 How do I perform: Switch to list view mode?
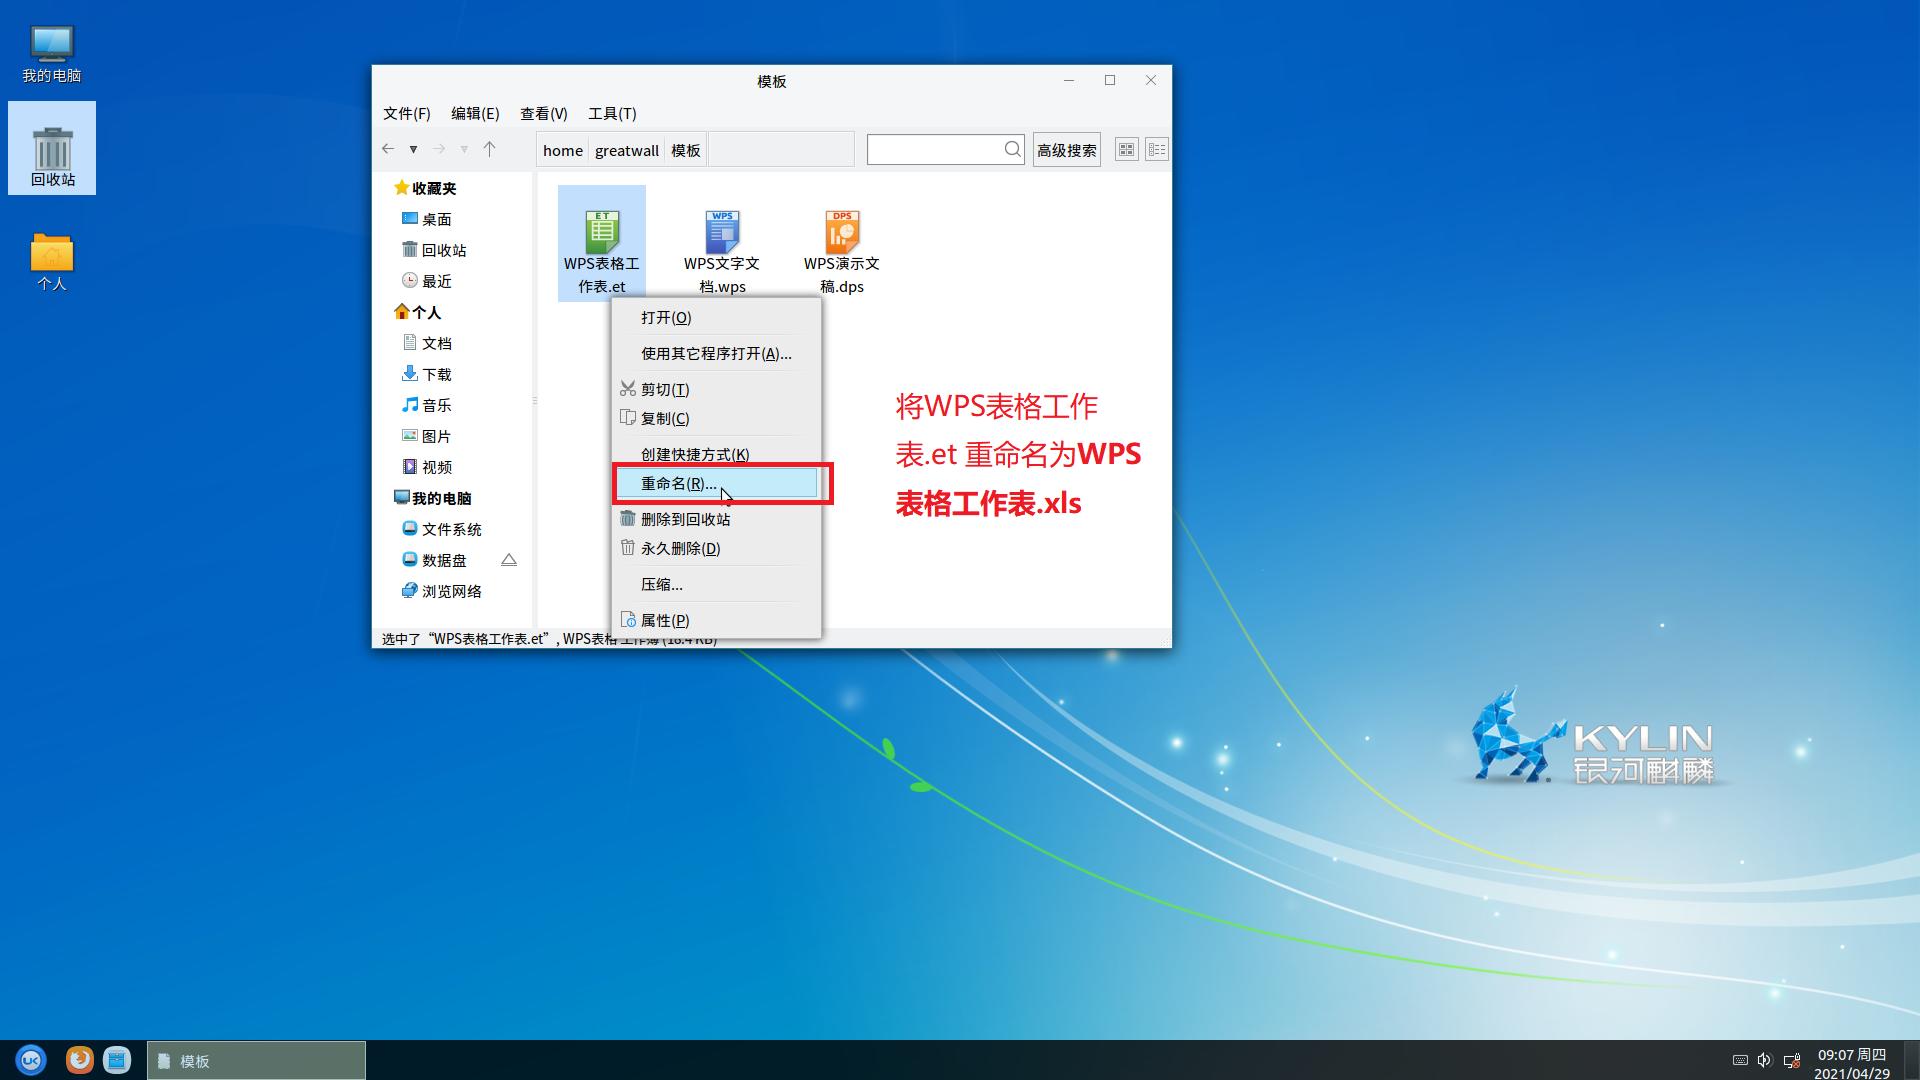tap(1156, 149)
